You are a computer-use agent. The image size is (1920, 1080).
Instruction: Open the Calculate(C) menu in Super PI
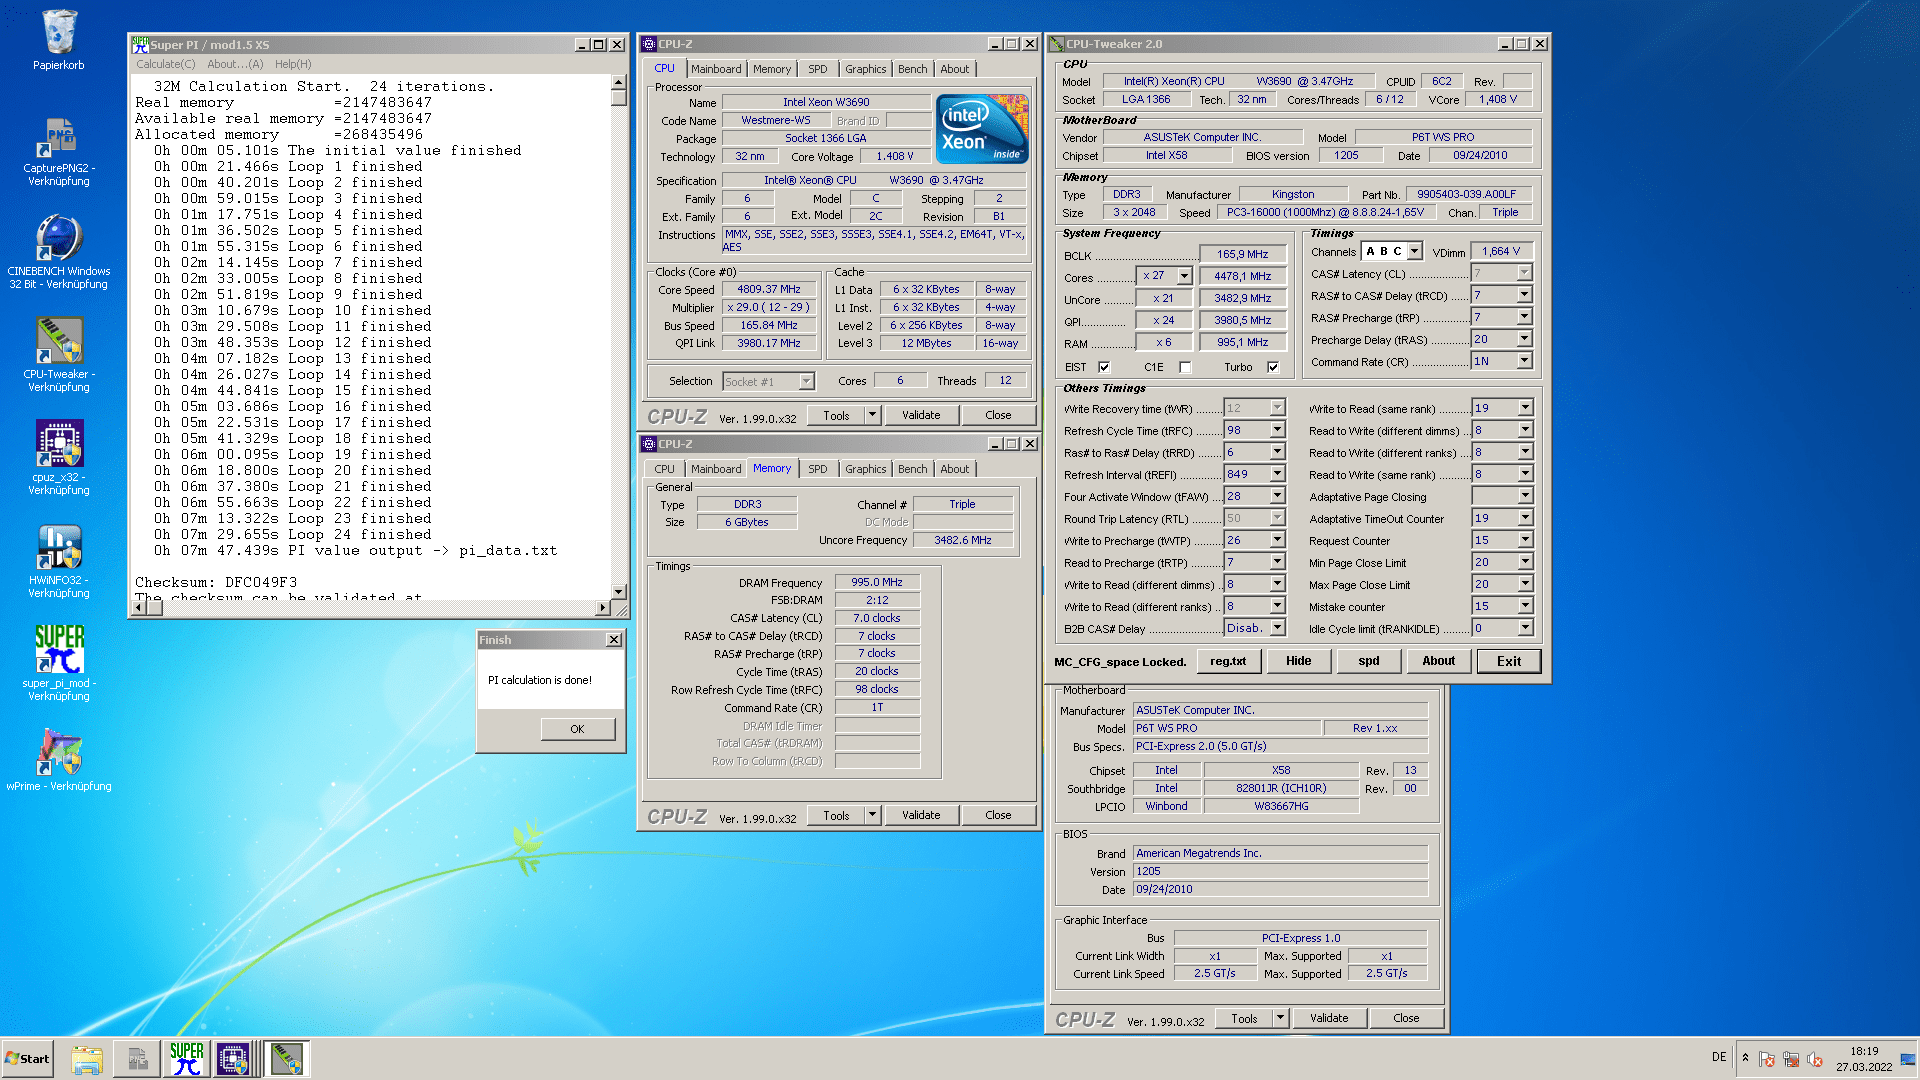coord(166,64)
